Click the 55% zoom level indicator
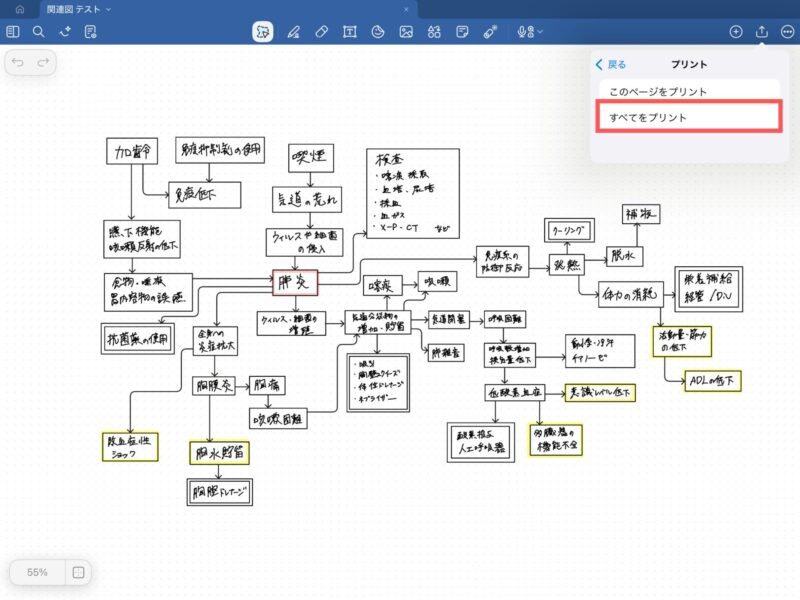 [x=38, y=573]
